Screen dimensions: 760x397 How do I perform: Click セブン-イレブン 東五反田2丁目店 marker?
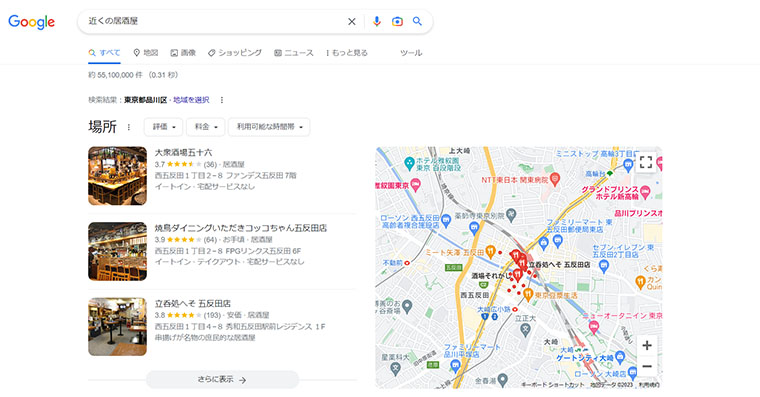(603, 265)
